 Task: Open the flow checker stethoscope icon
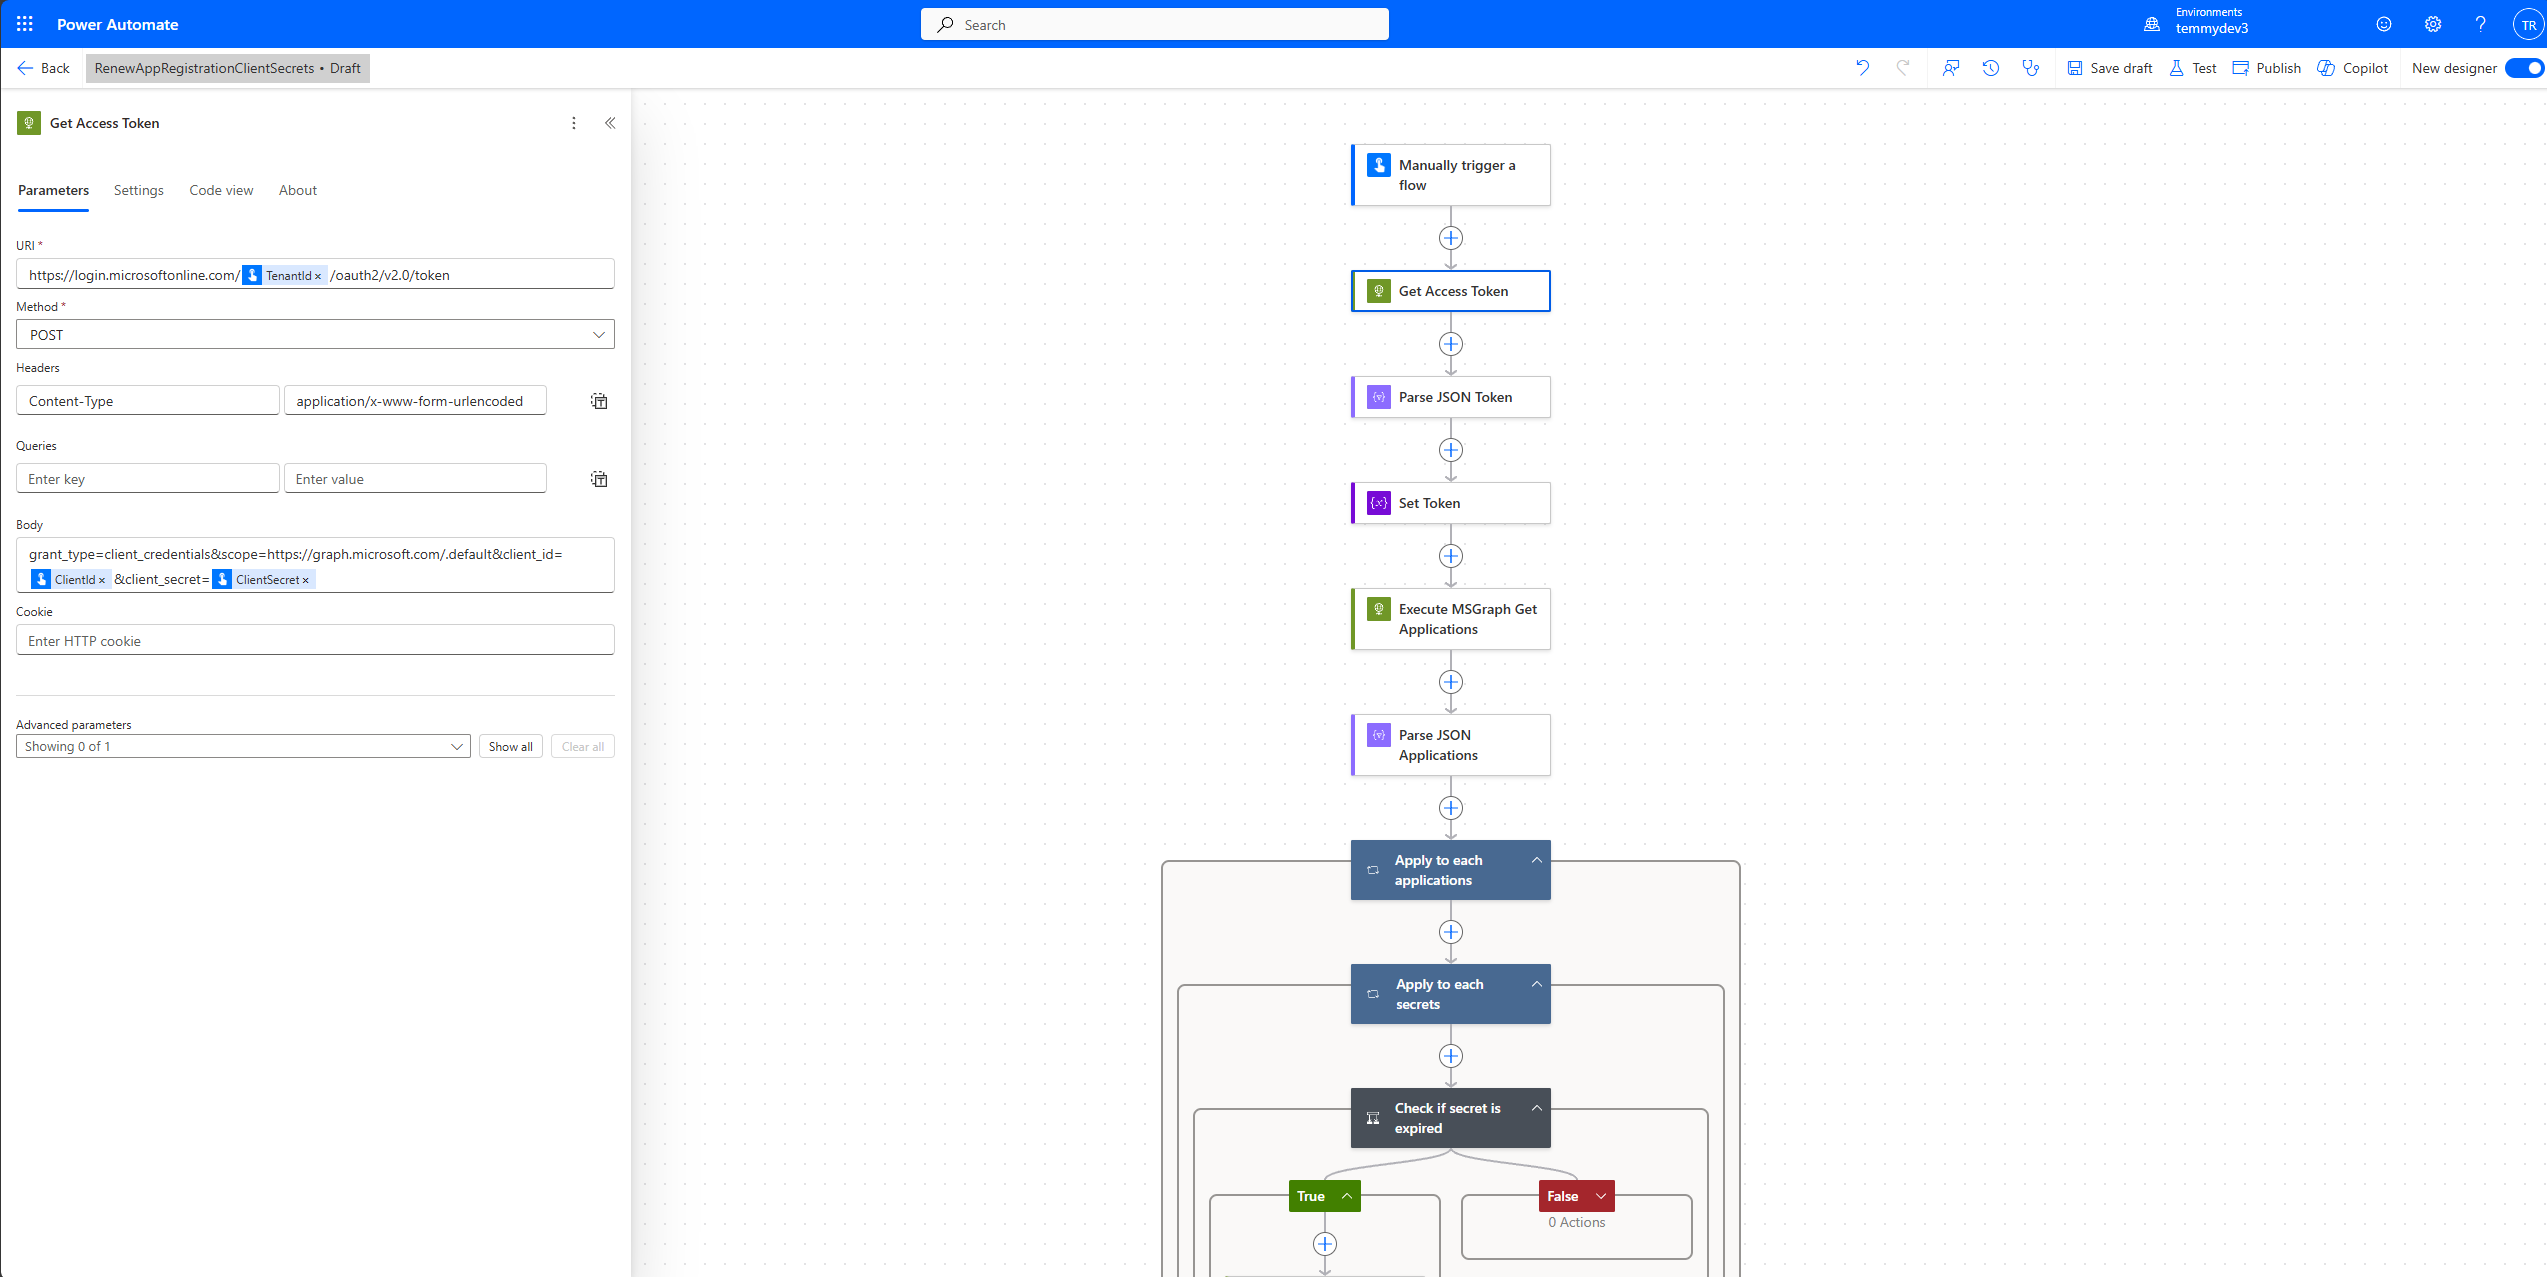2031,68
